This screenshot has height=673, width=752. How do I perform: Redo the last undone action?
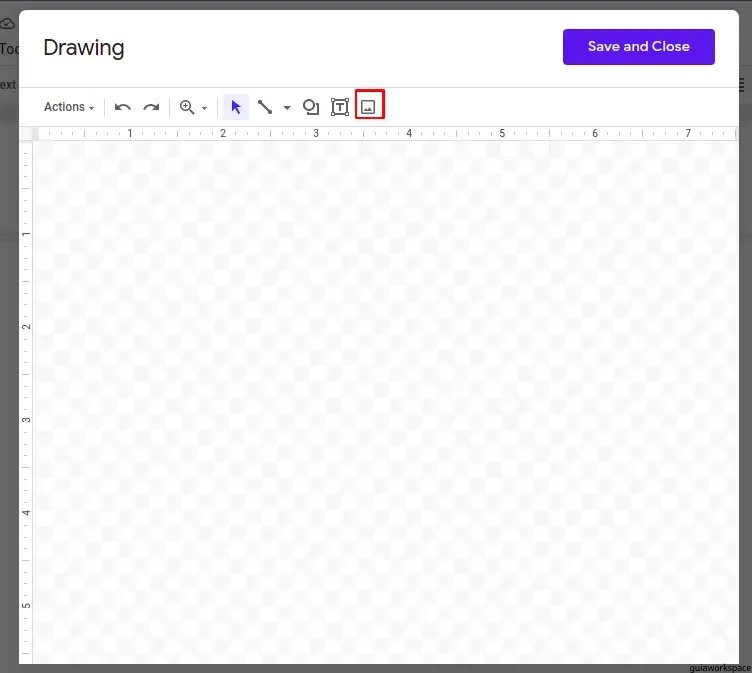pos(151,107)
